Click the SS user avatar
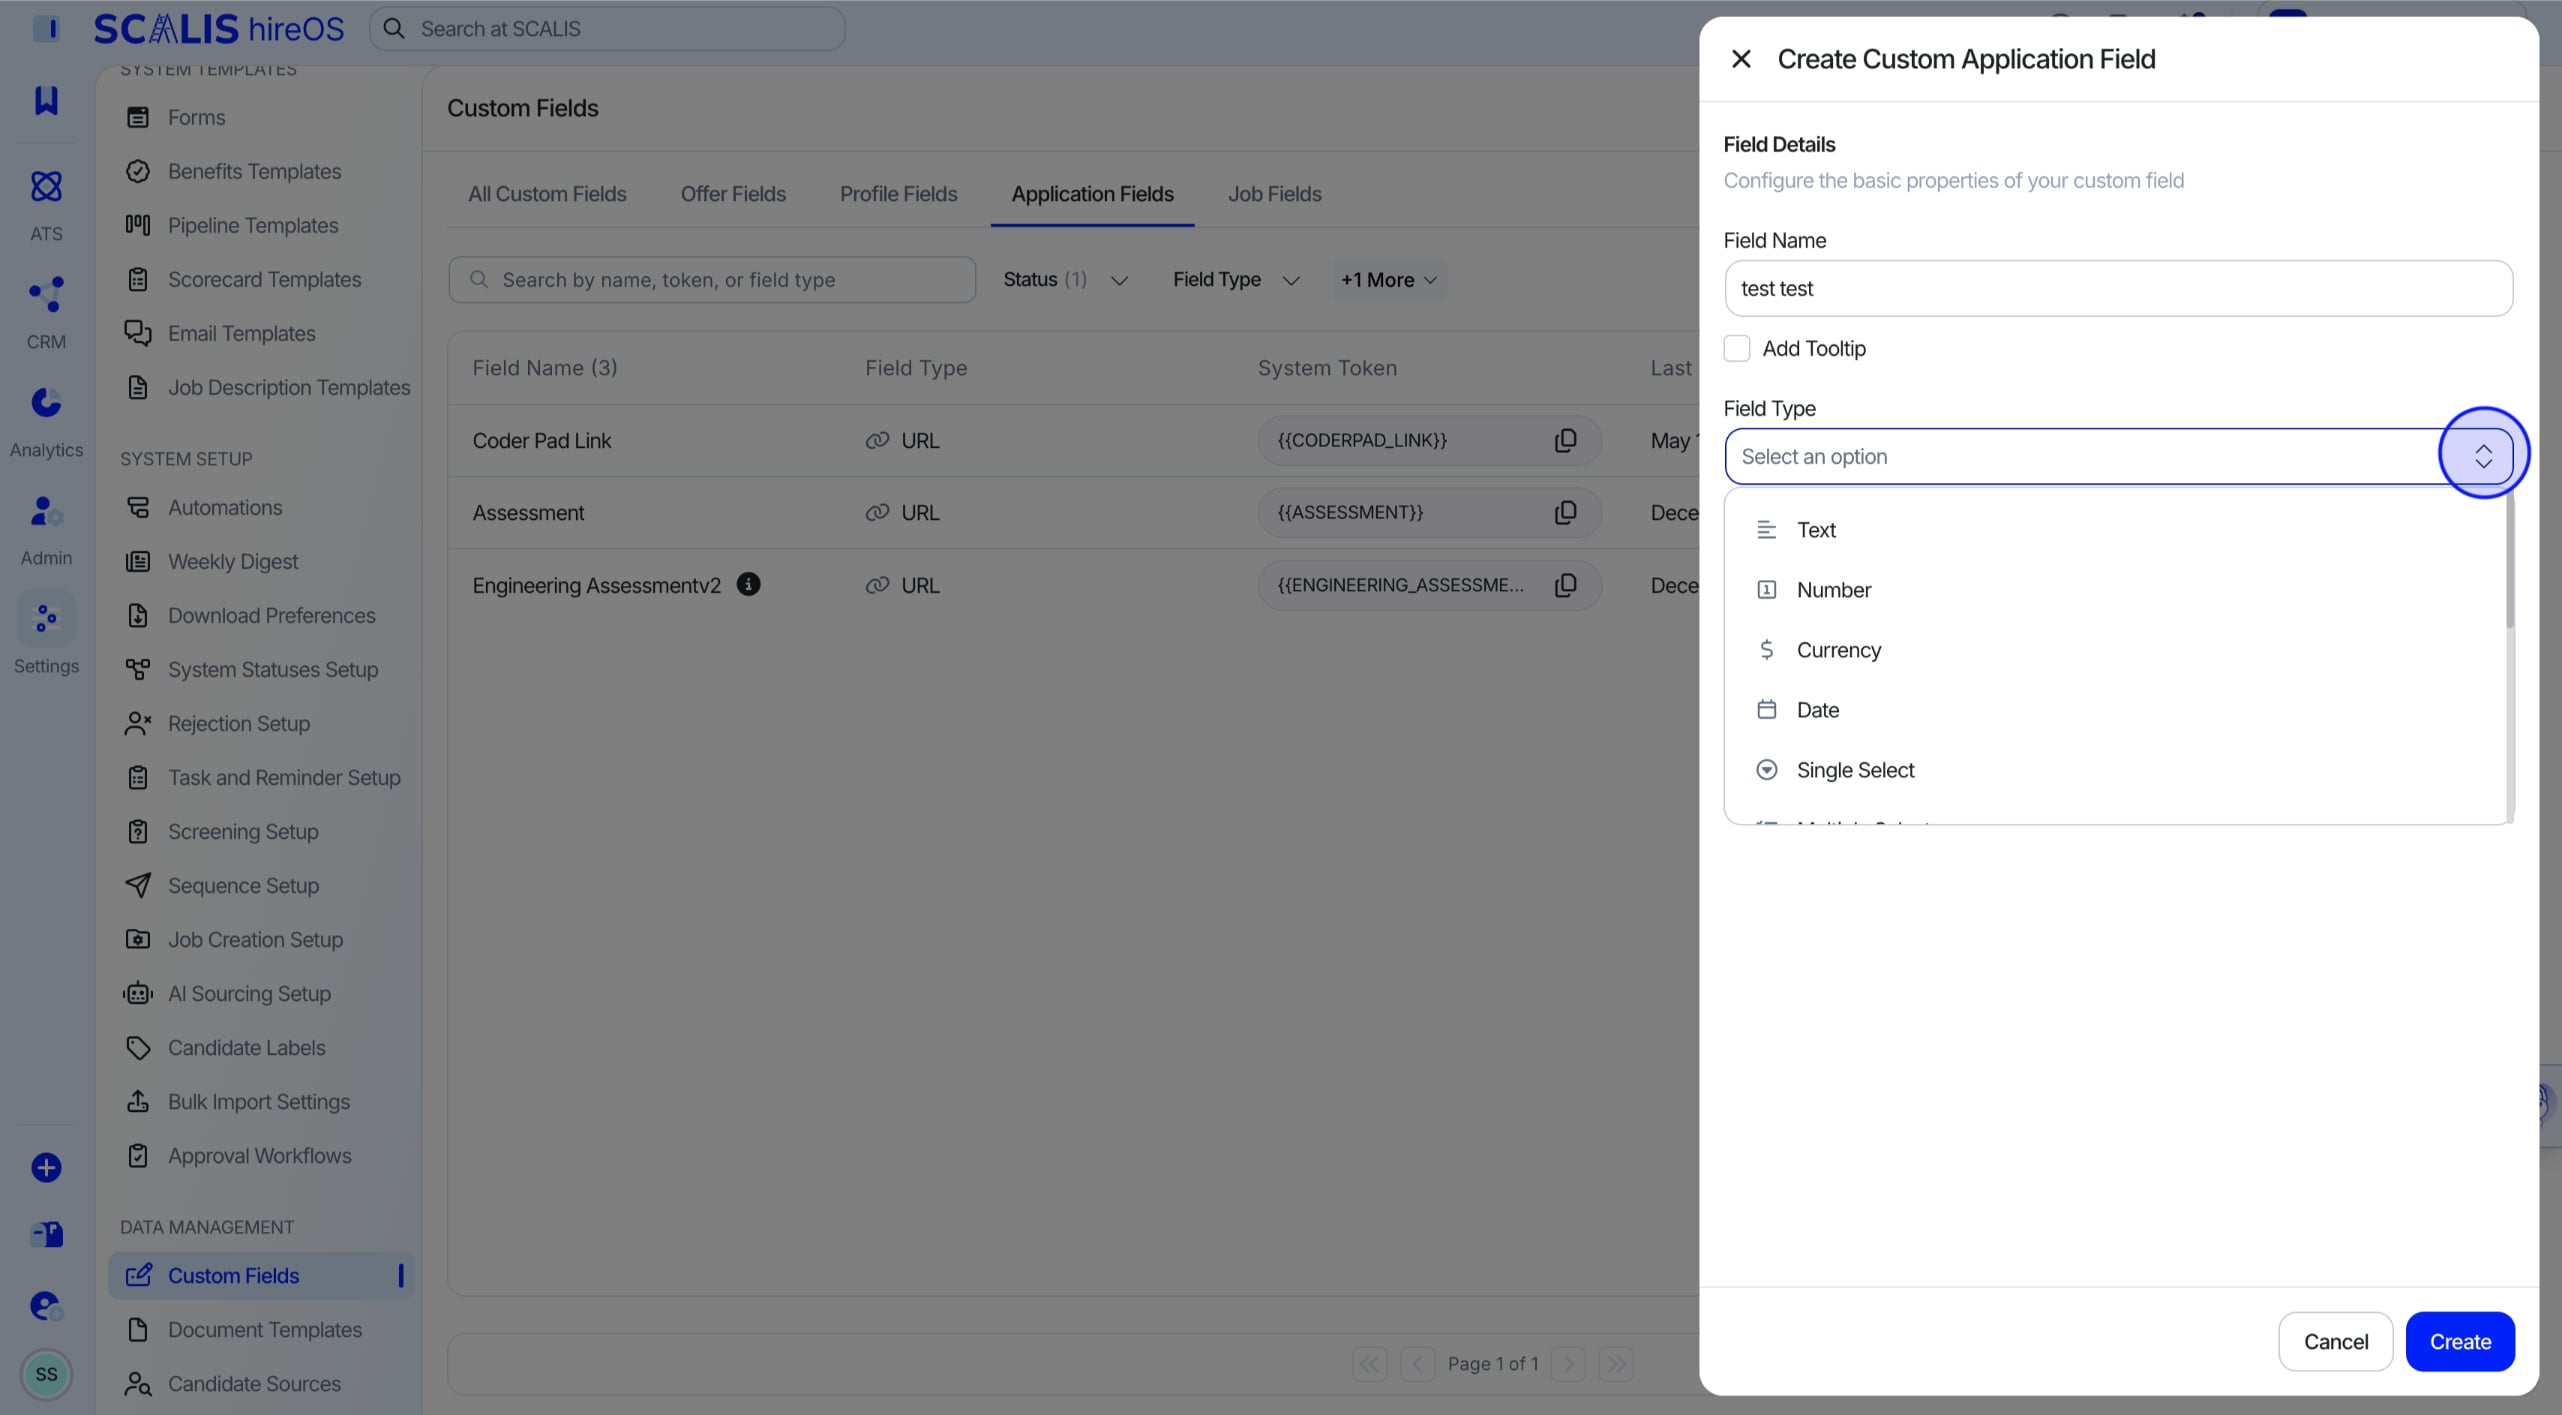The image size is (2562, 1415). pos(46,1374)
